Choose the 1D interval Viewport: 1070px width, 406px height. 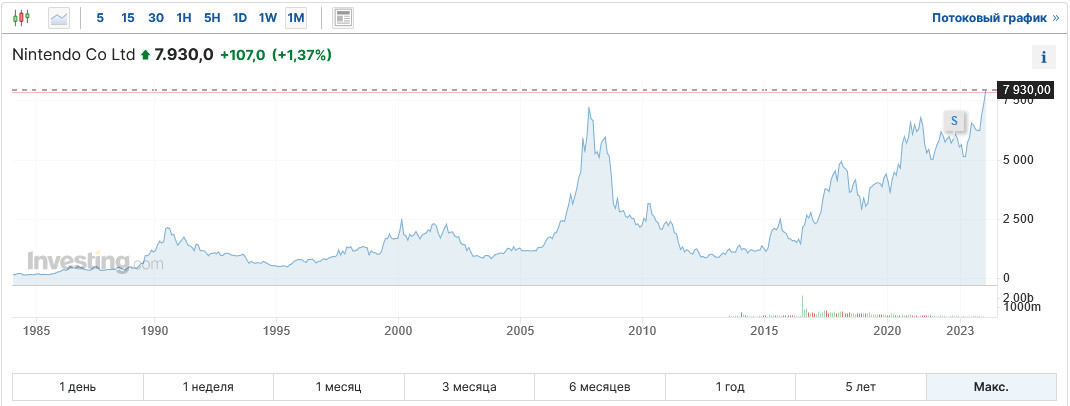tap(240, 18)
